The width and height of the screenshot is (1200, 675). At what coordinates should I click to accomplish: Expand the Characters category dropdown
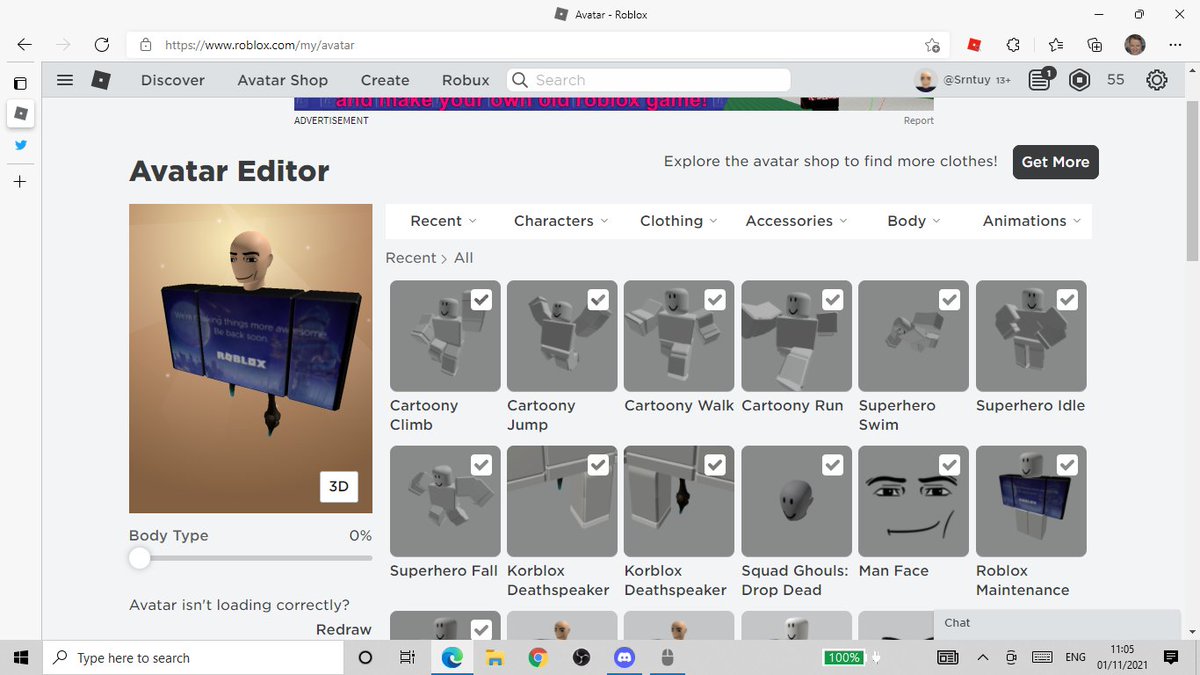pos(560,221)
